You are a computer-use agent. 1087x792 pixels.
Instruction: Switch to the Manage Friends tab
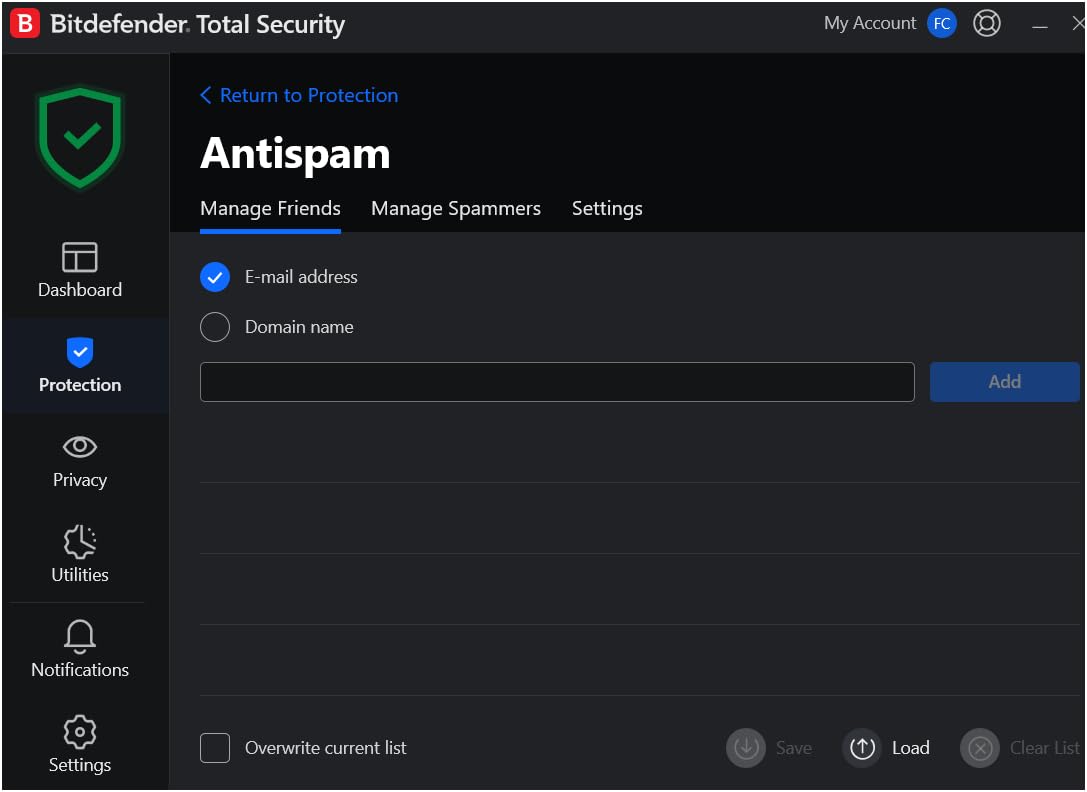(x=270, y=209)
